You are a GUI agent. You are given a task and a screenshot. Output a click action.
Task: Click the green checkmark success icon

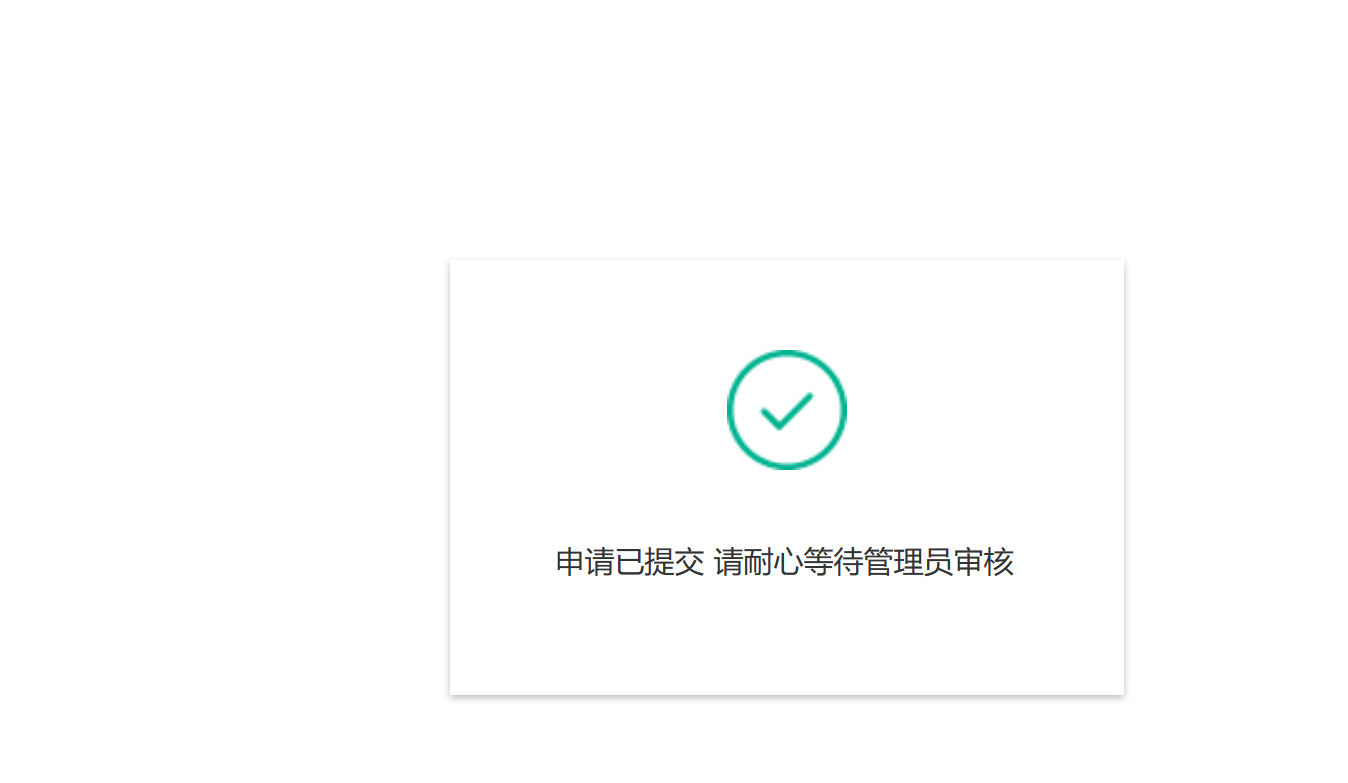tap(787, 409)
